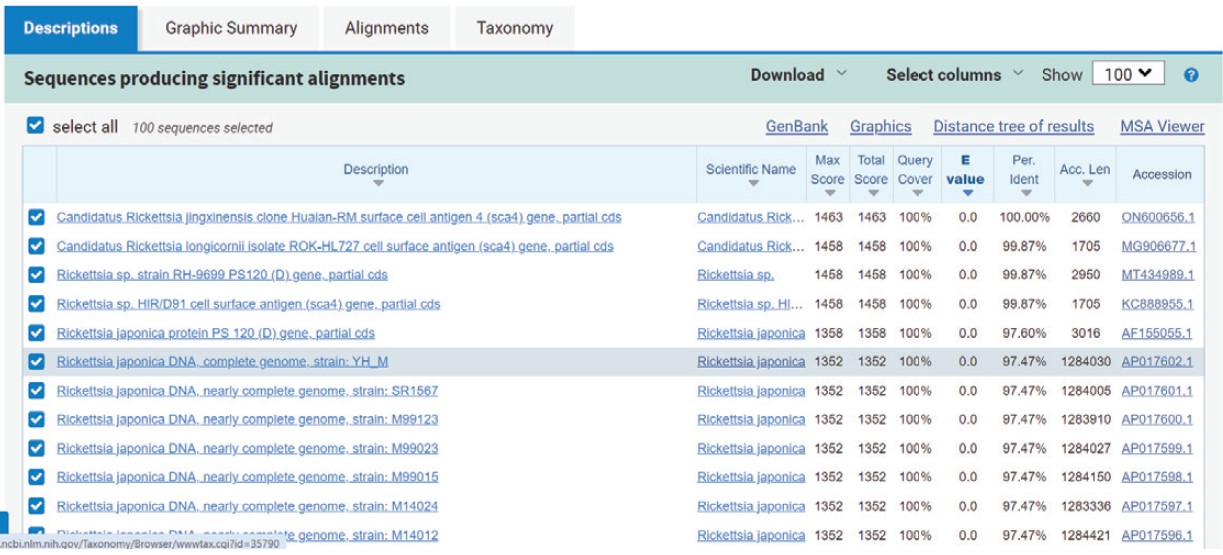The width and height of the screenshot is (1223, 555).
Task: Switch to the Graphic Summary tab
Action: coord(231,28)
